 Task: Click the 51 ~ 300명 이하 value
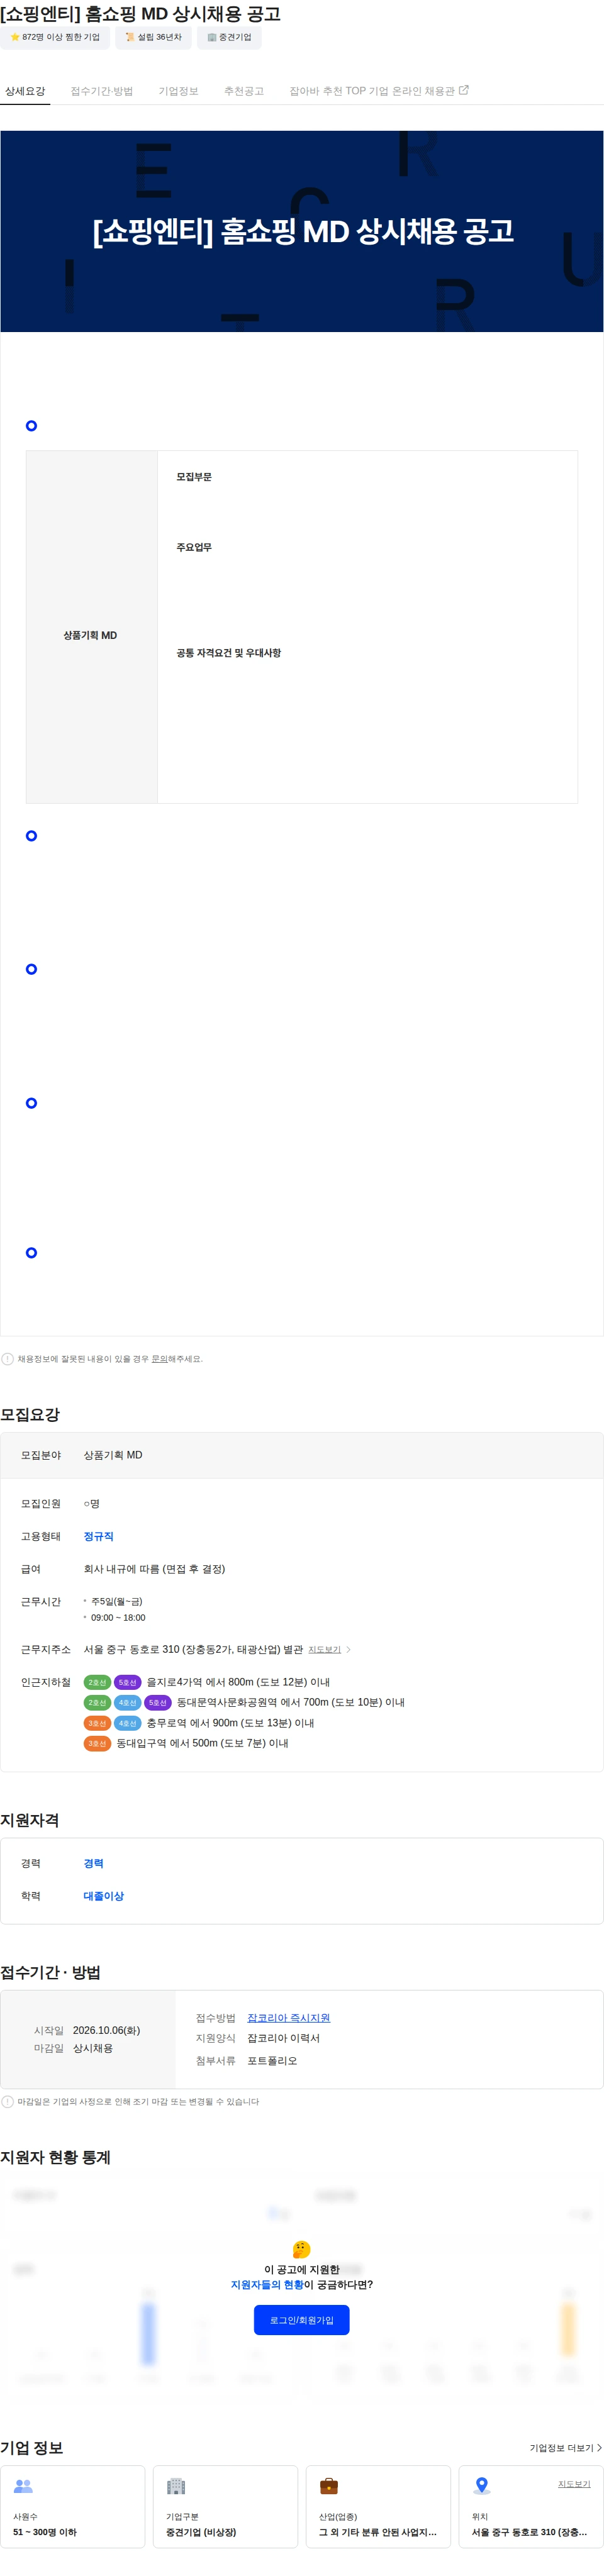[45, 2532]
